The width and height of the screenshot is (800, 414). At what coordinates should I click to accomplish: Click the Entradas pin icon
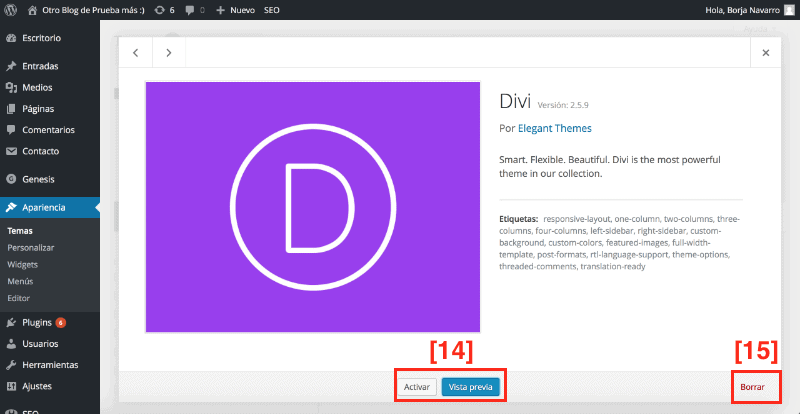click(x=11, y=66)
